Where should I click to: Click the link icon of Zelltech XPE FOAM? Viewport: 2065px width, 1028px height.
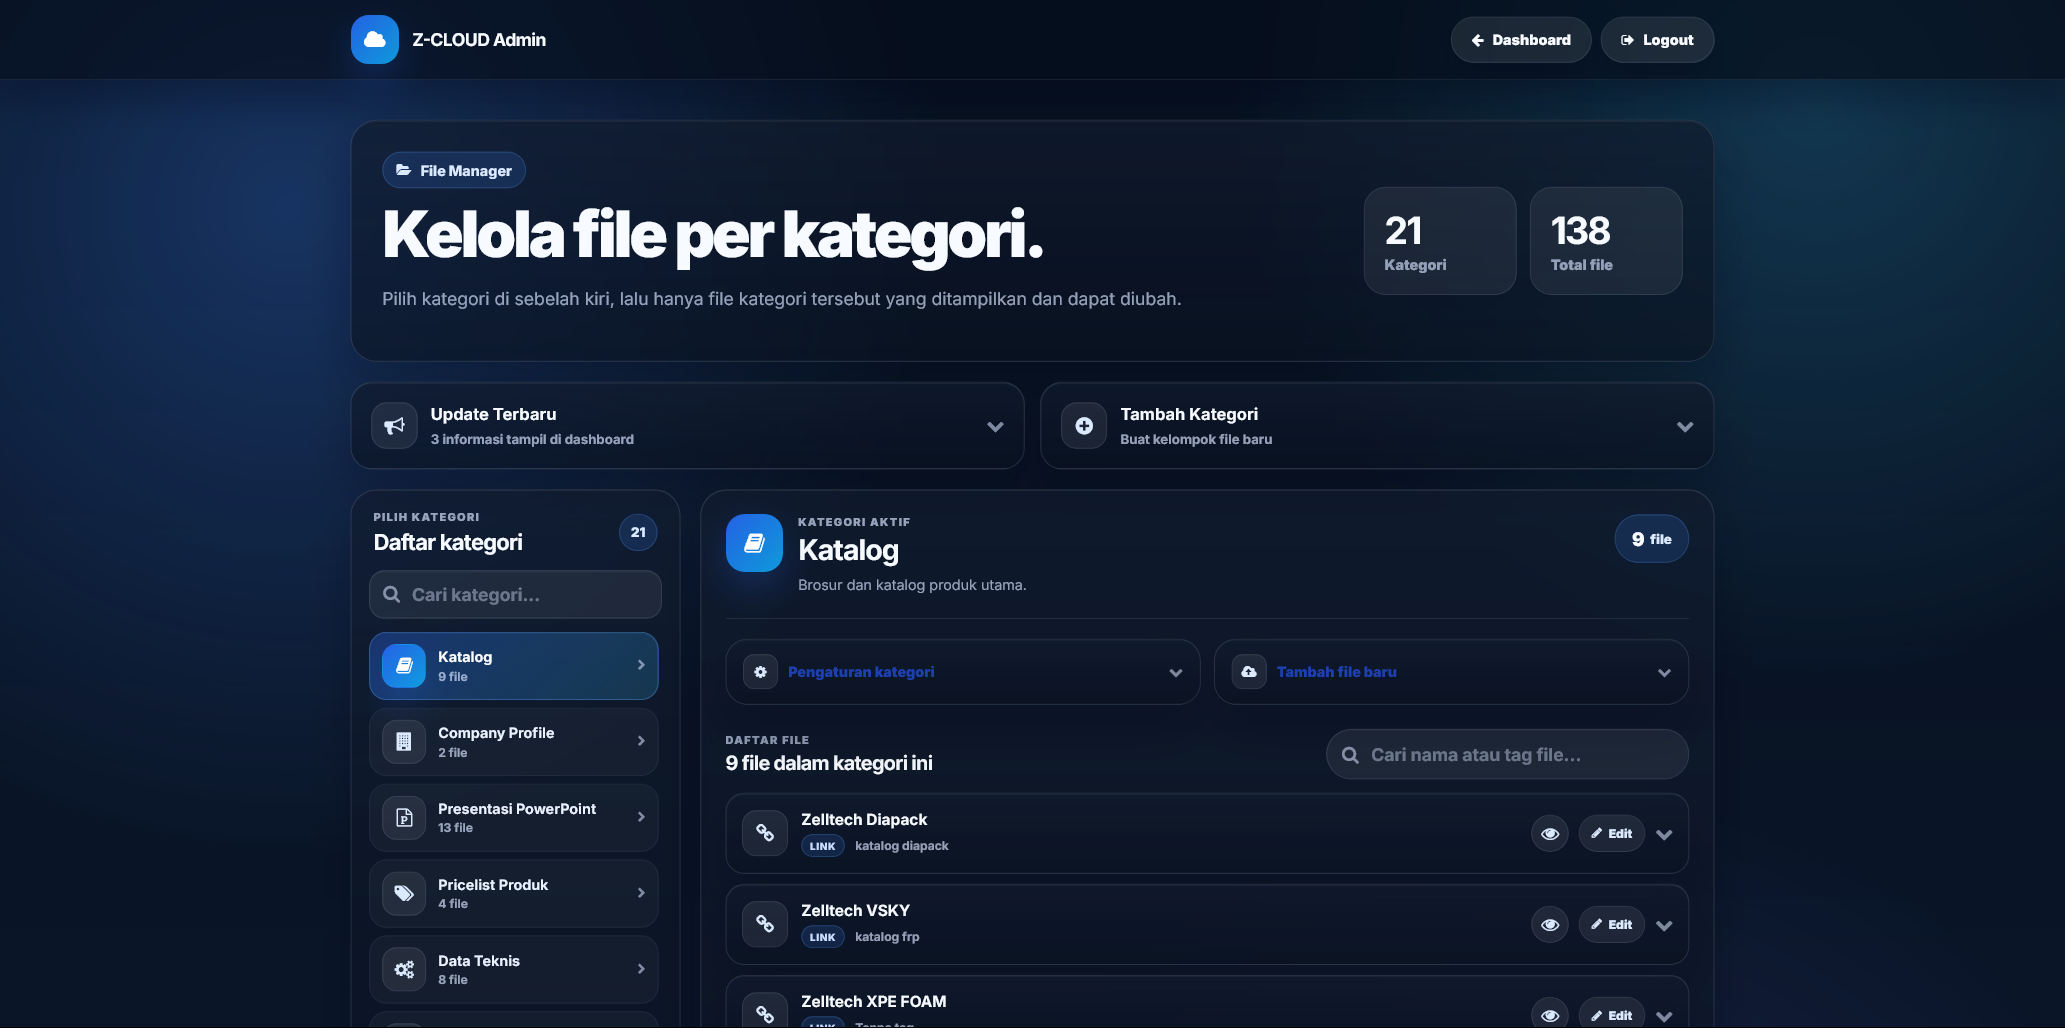tap(765, 1012)
